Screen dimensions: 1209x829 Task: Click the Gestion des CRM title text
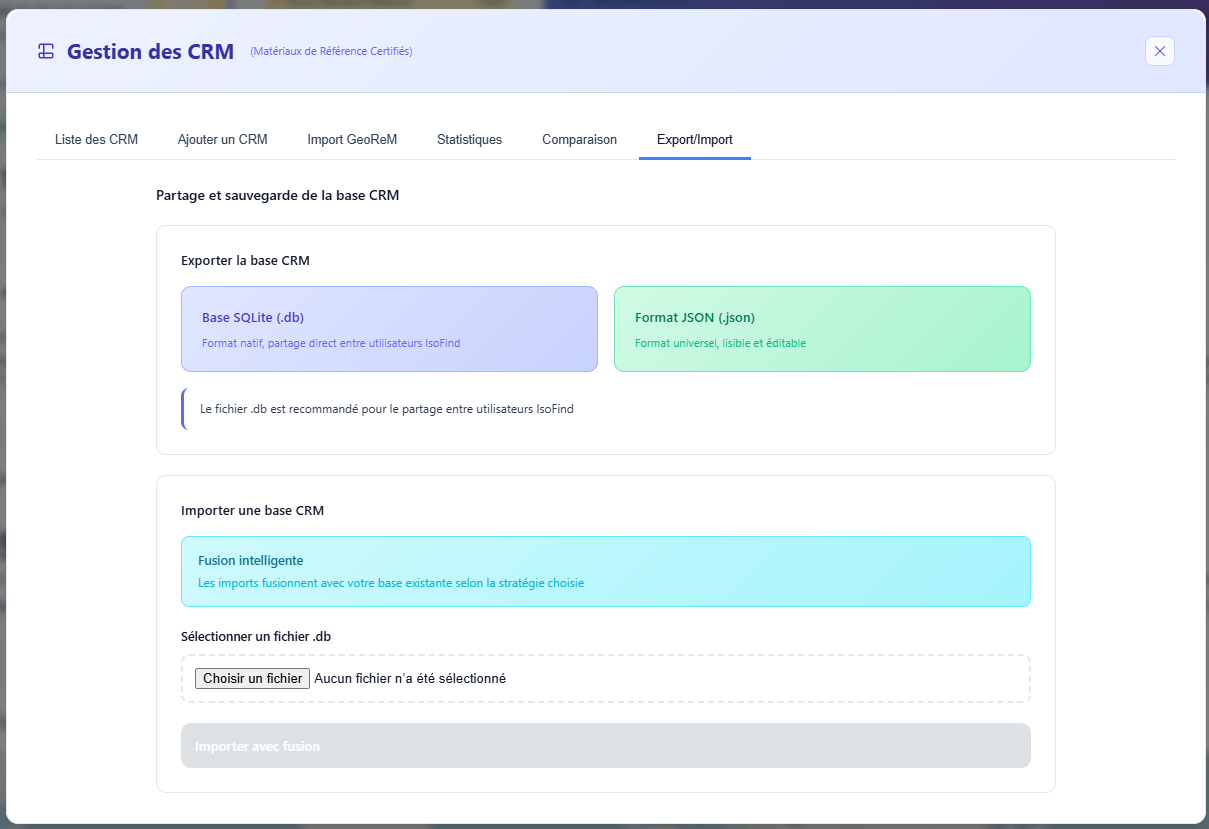148,51
